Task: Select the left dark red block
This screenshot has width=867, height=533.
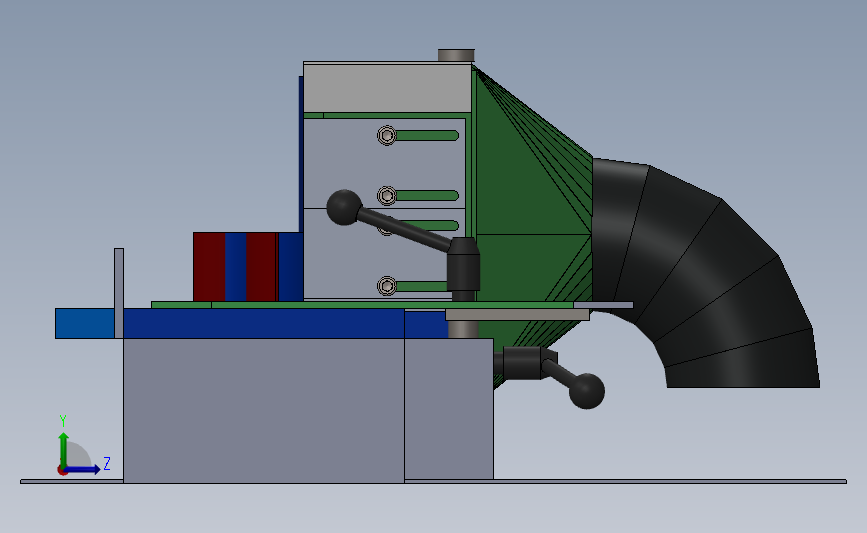Action: click(x=209, y=267)
